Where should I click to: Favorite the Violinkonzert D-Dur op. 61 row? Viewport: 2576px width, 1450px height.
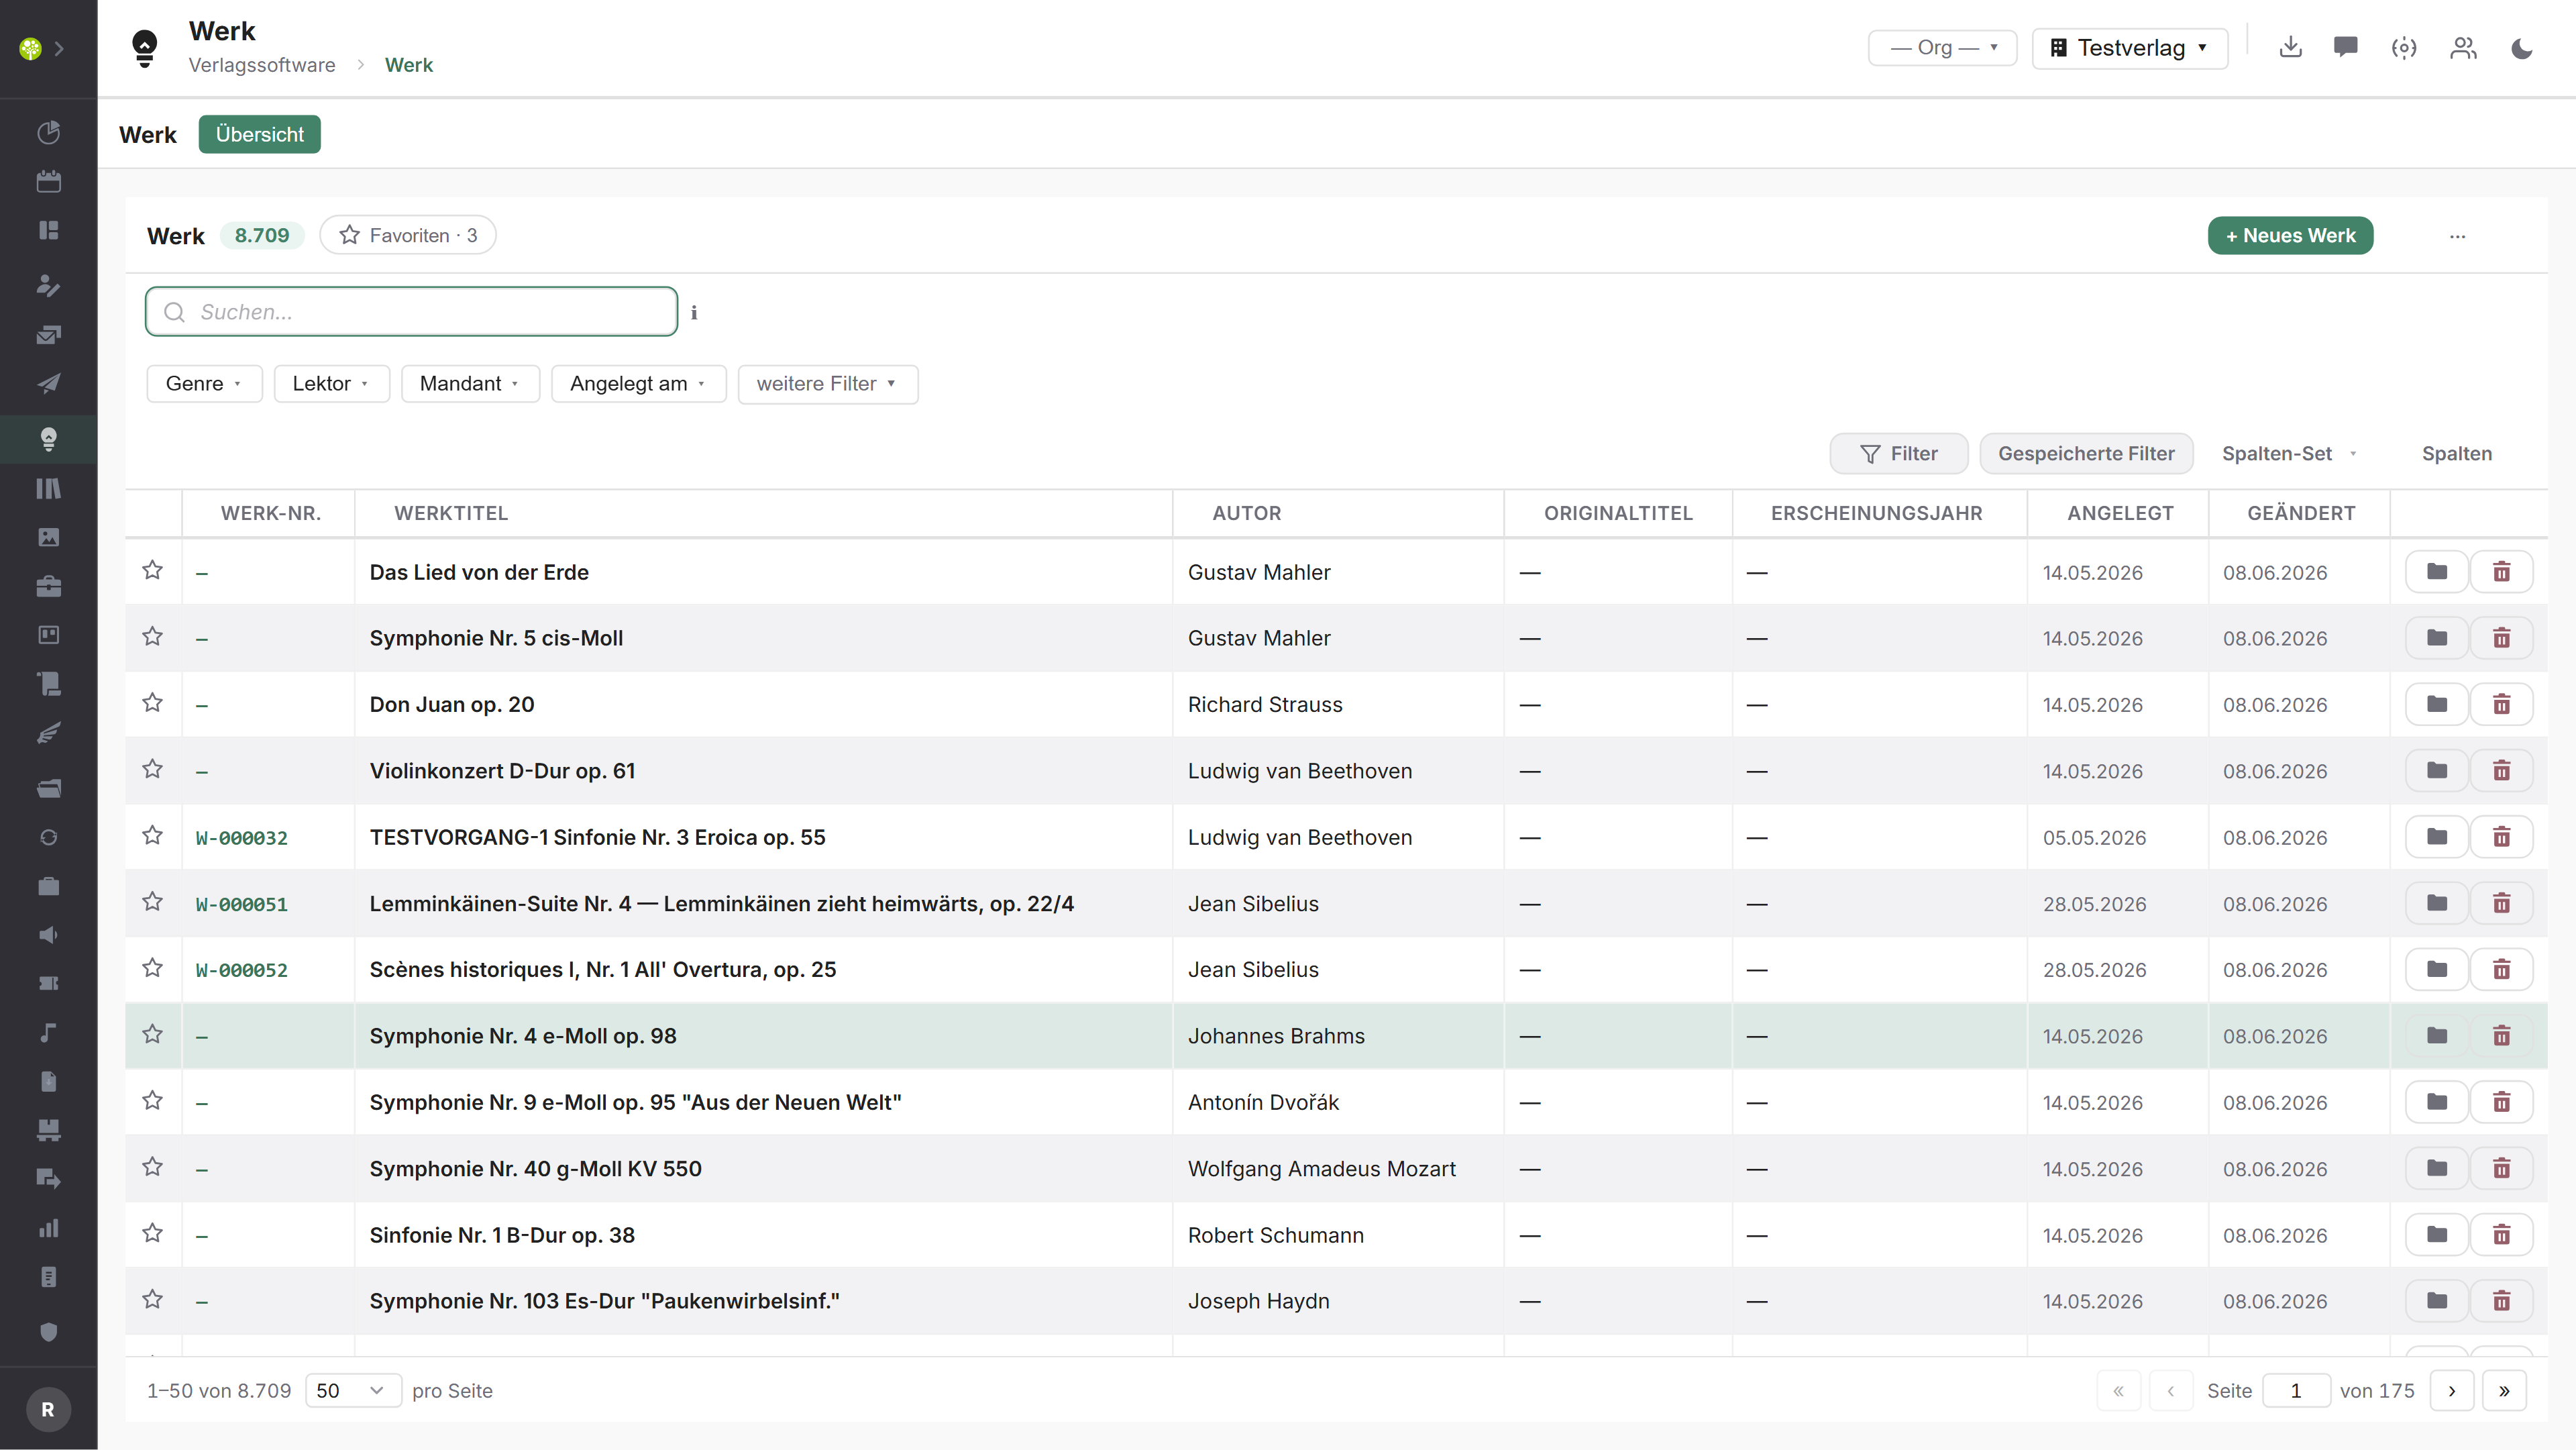pos(152,769)
